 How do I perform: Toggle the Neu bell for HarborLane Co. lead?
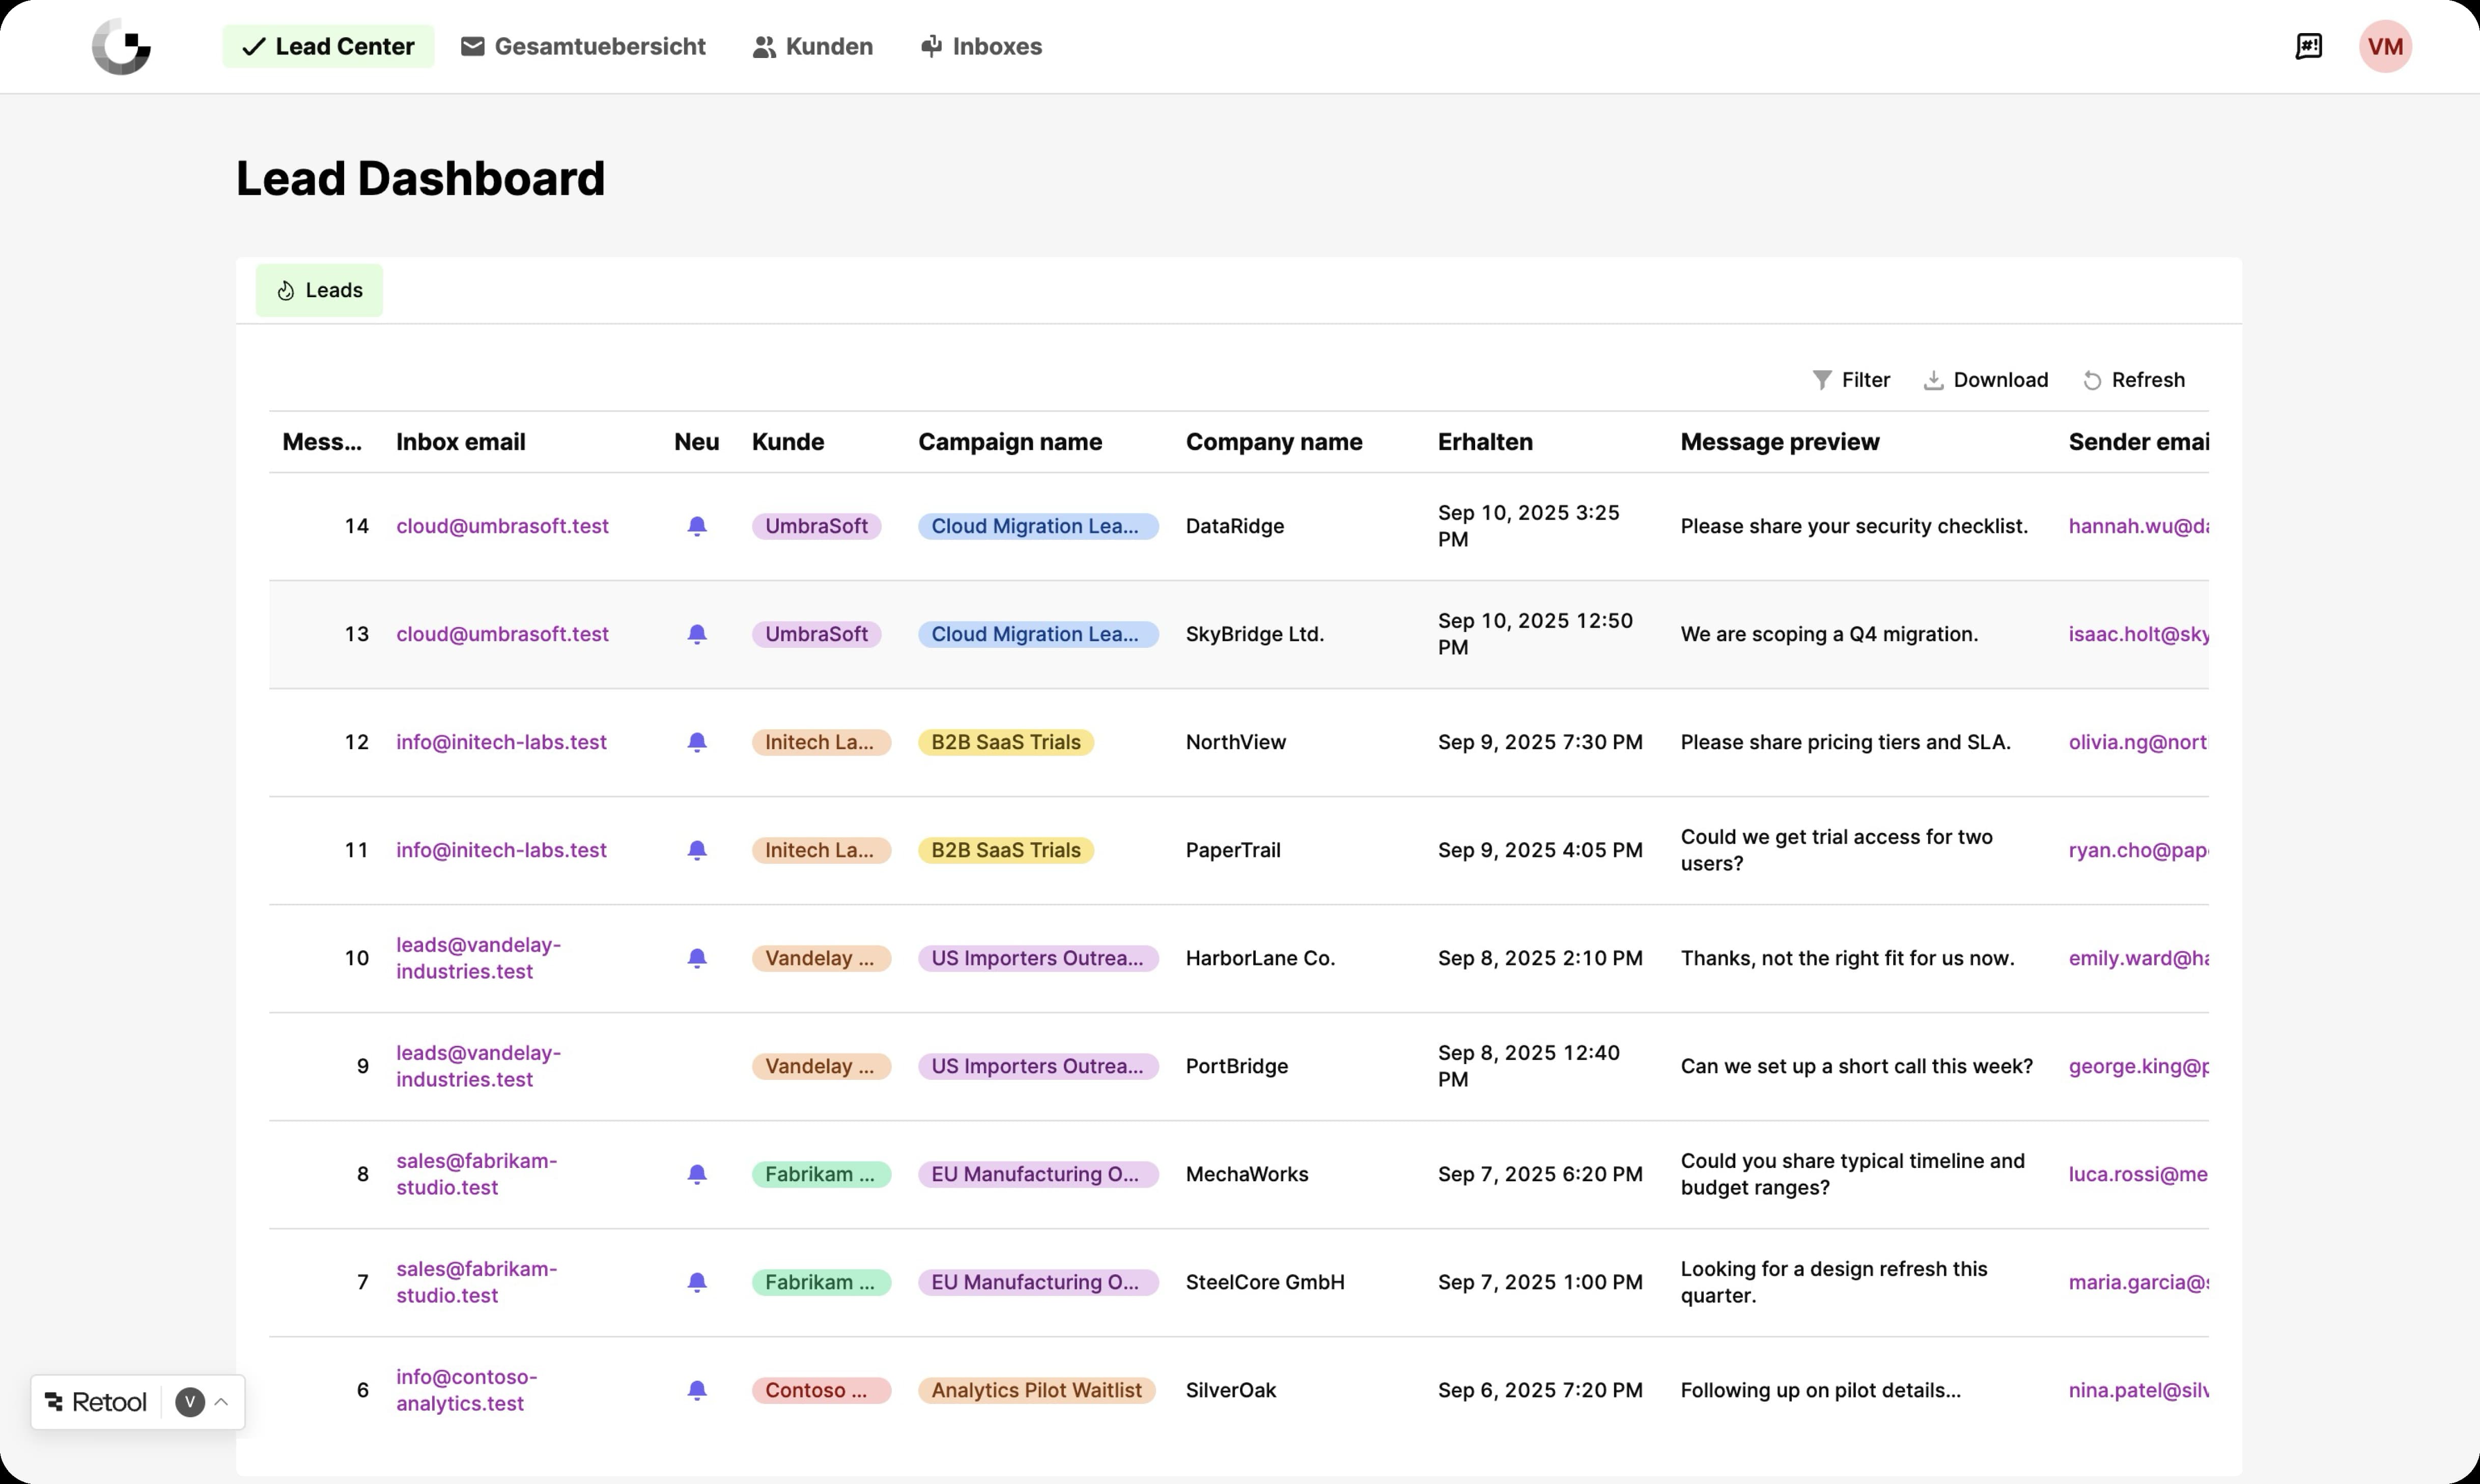697,958
